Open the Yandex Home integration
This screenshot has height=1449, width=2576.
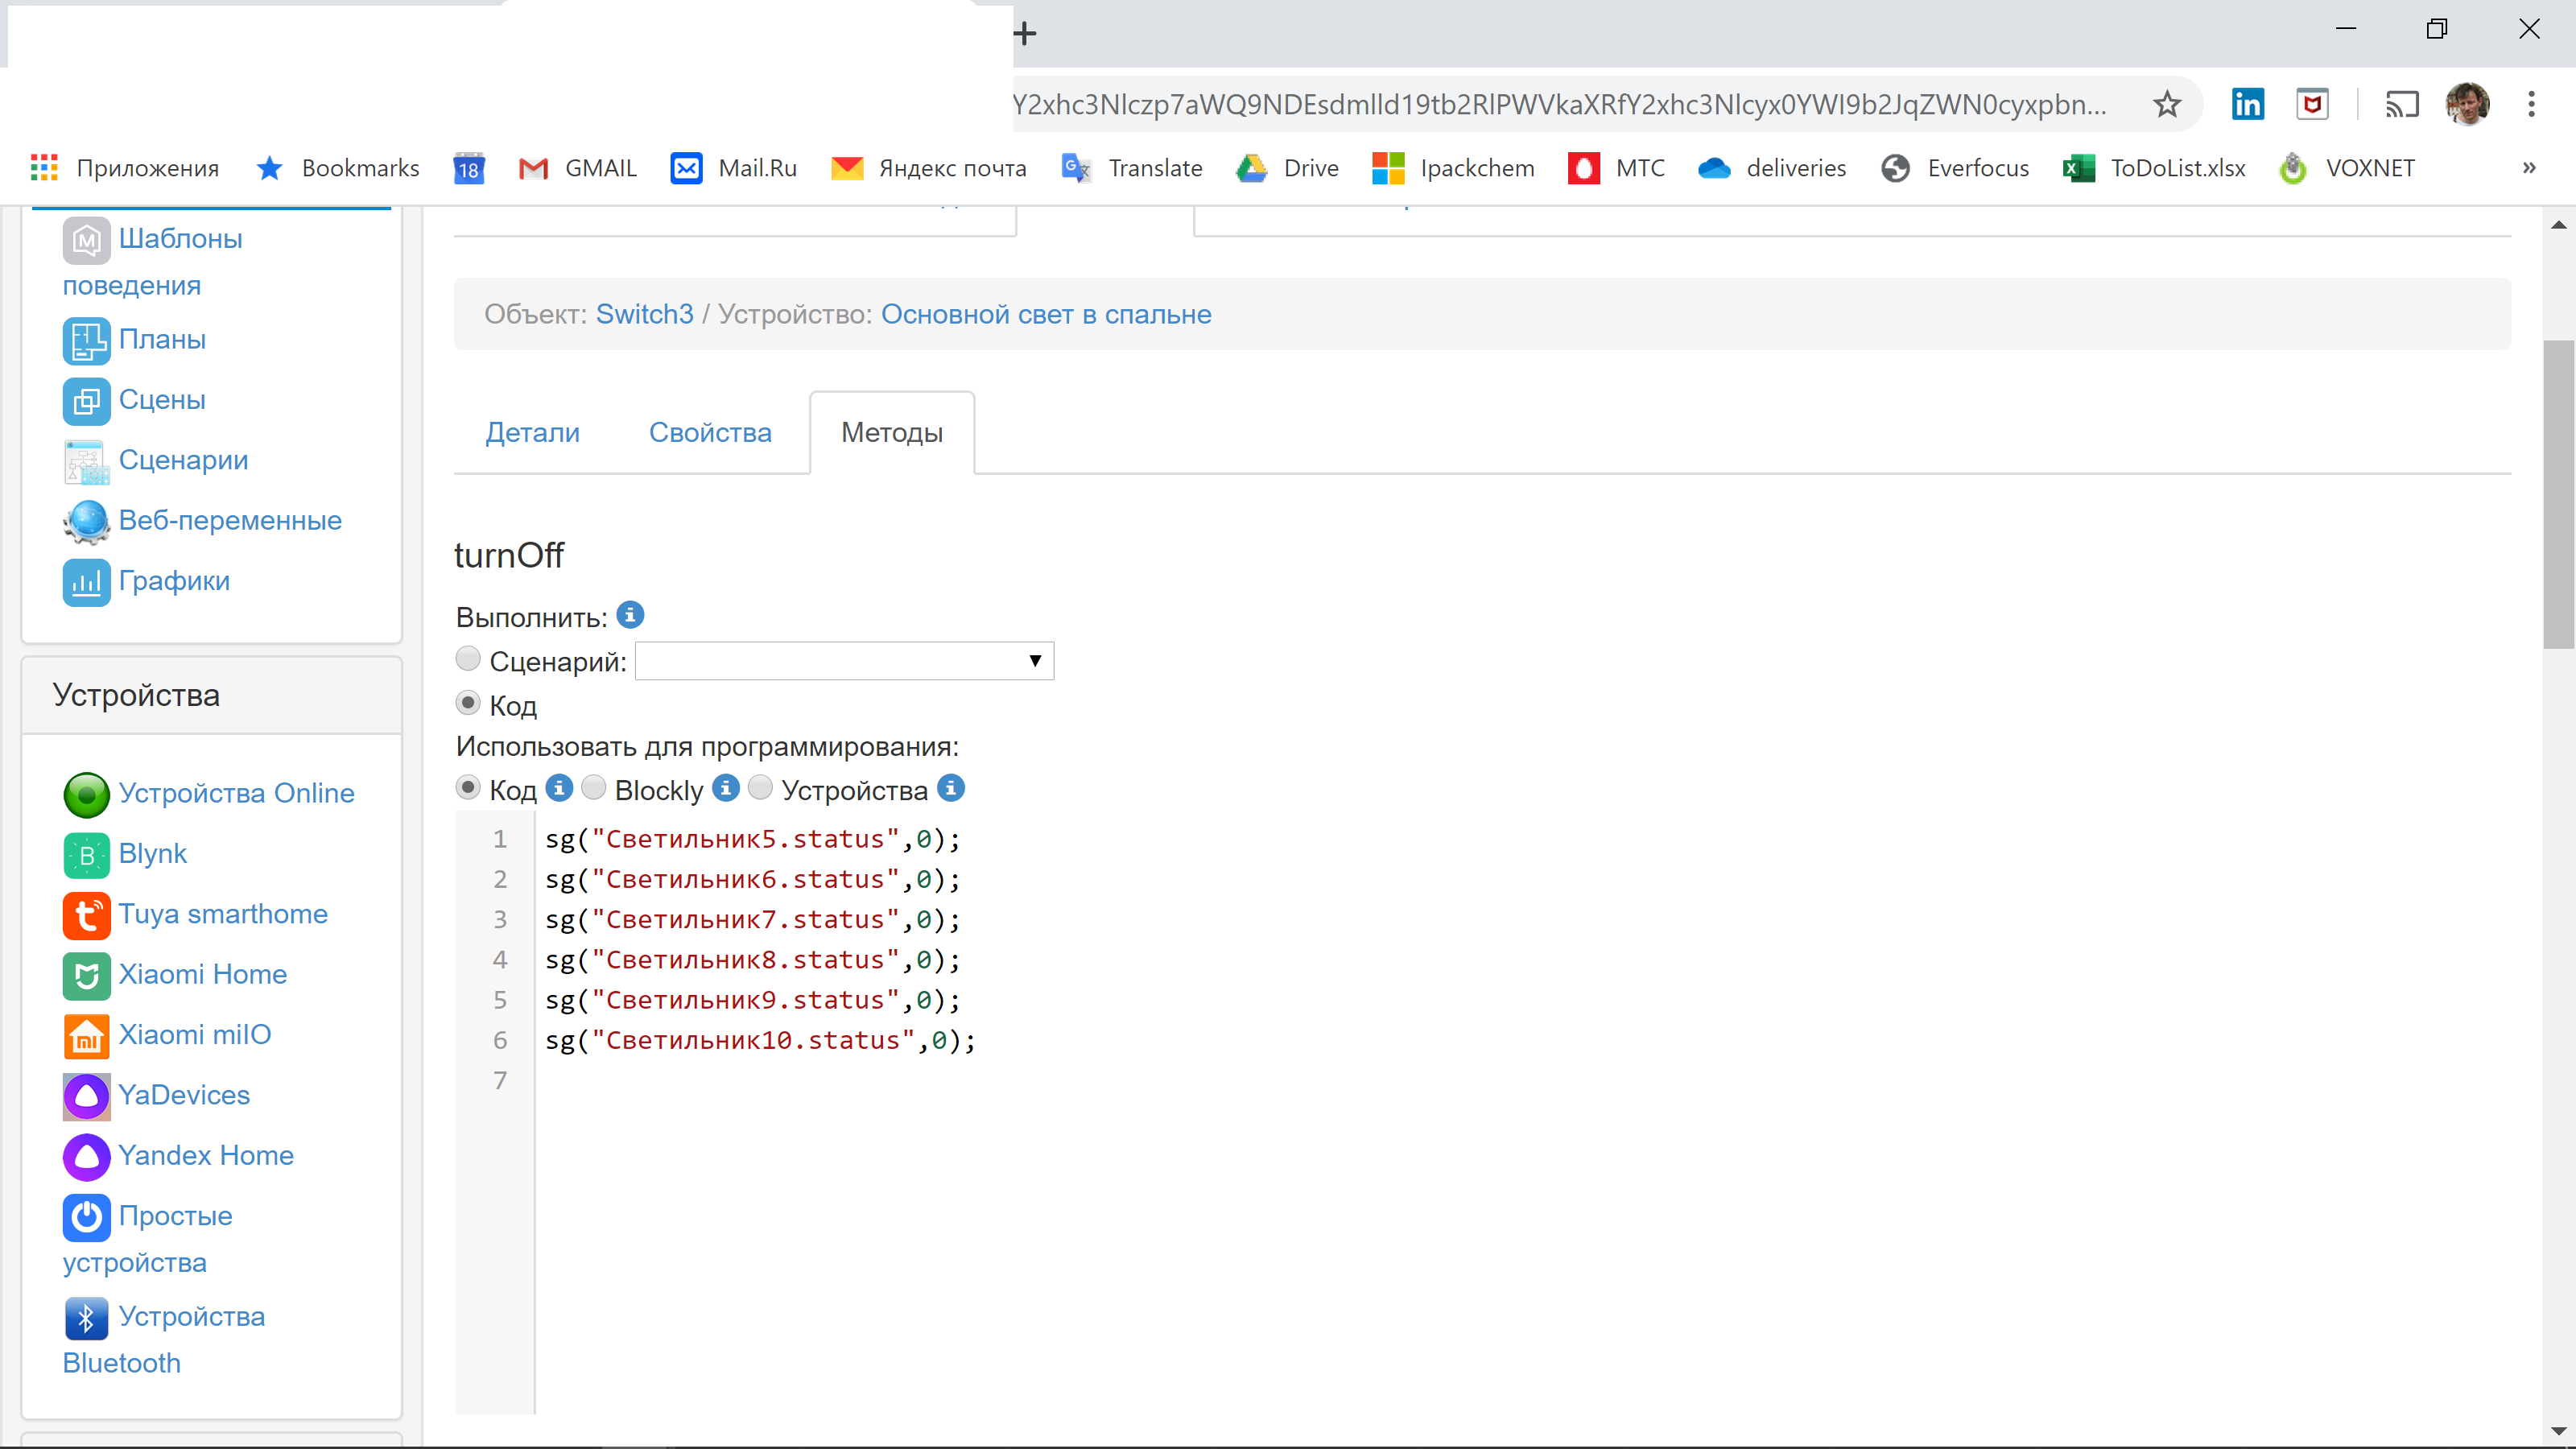click(206, 1155)
